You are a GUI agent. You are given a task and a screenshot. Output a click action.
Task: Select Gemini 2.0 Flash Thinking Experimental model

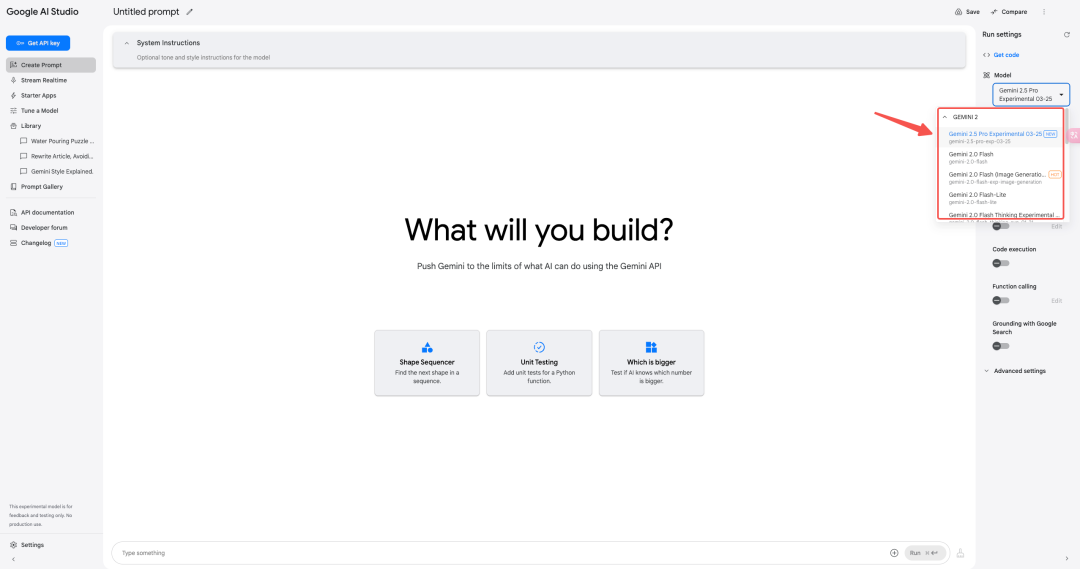(x=1002, y=215)
